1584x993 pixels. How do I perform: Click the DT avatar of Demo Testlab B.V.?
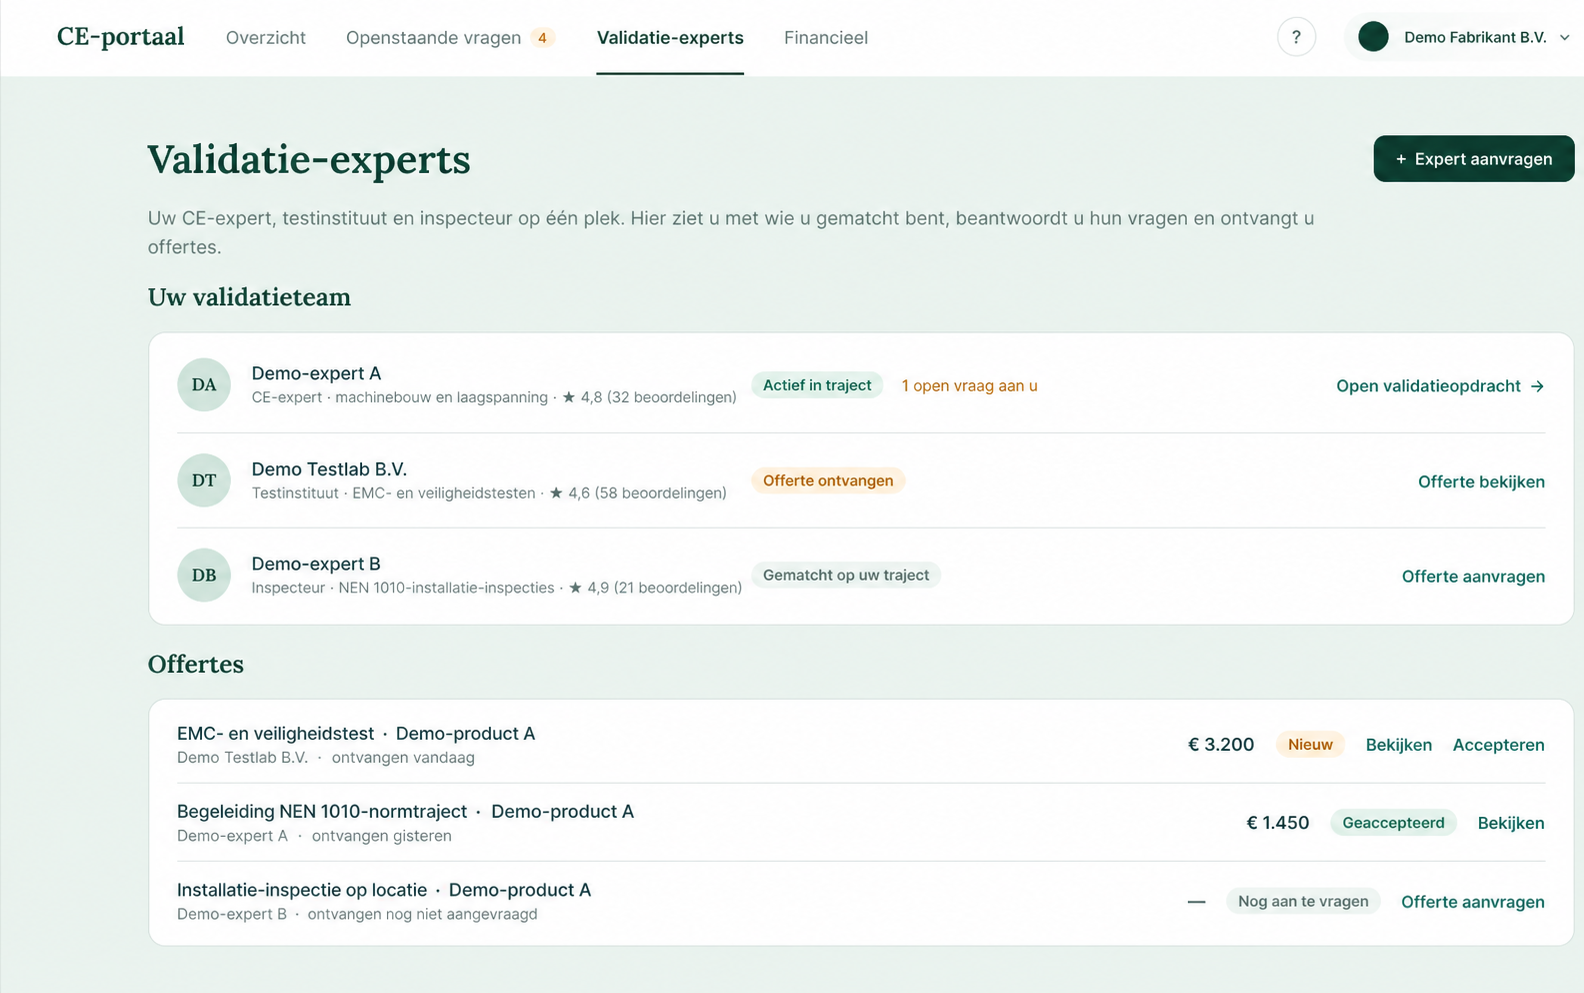204,480
